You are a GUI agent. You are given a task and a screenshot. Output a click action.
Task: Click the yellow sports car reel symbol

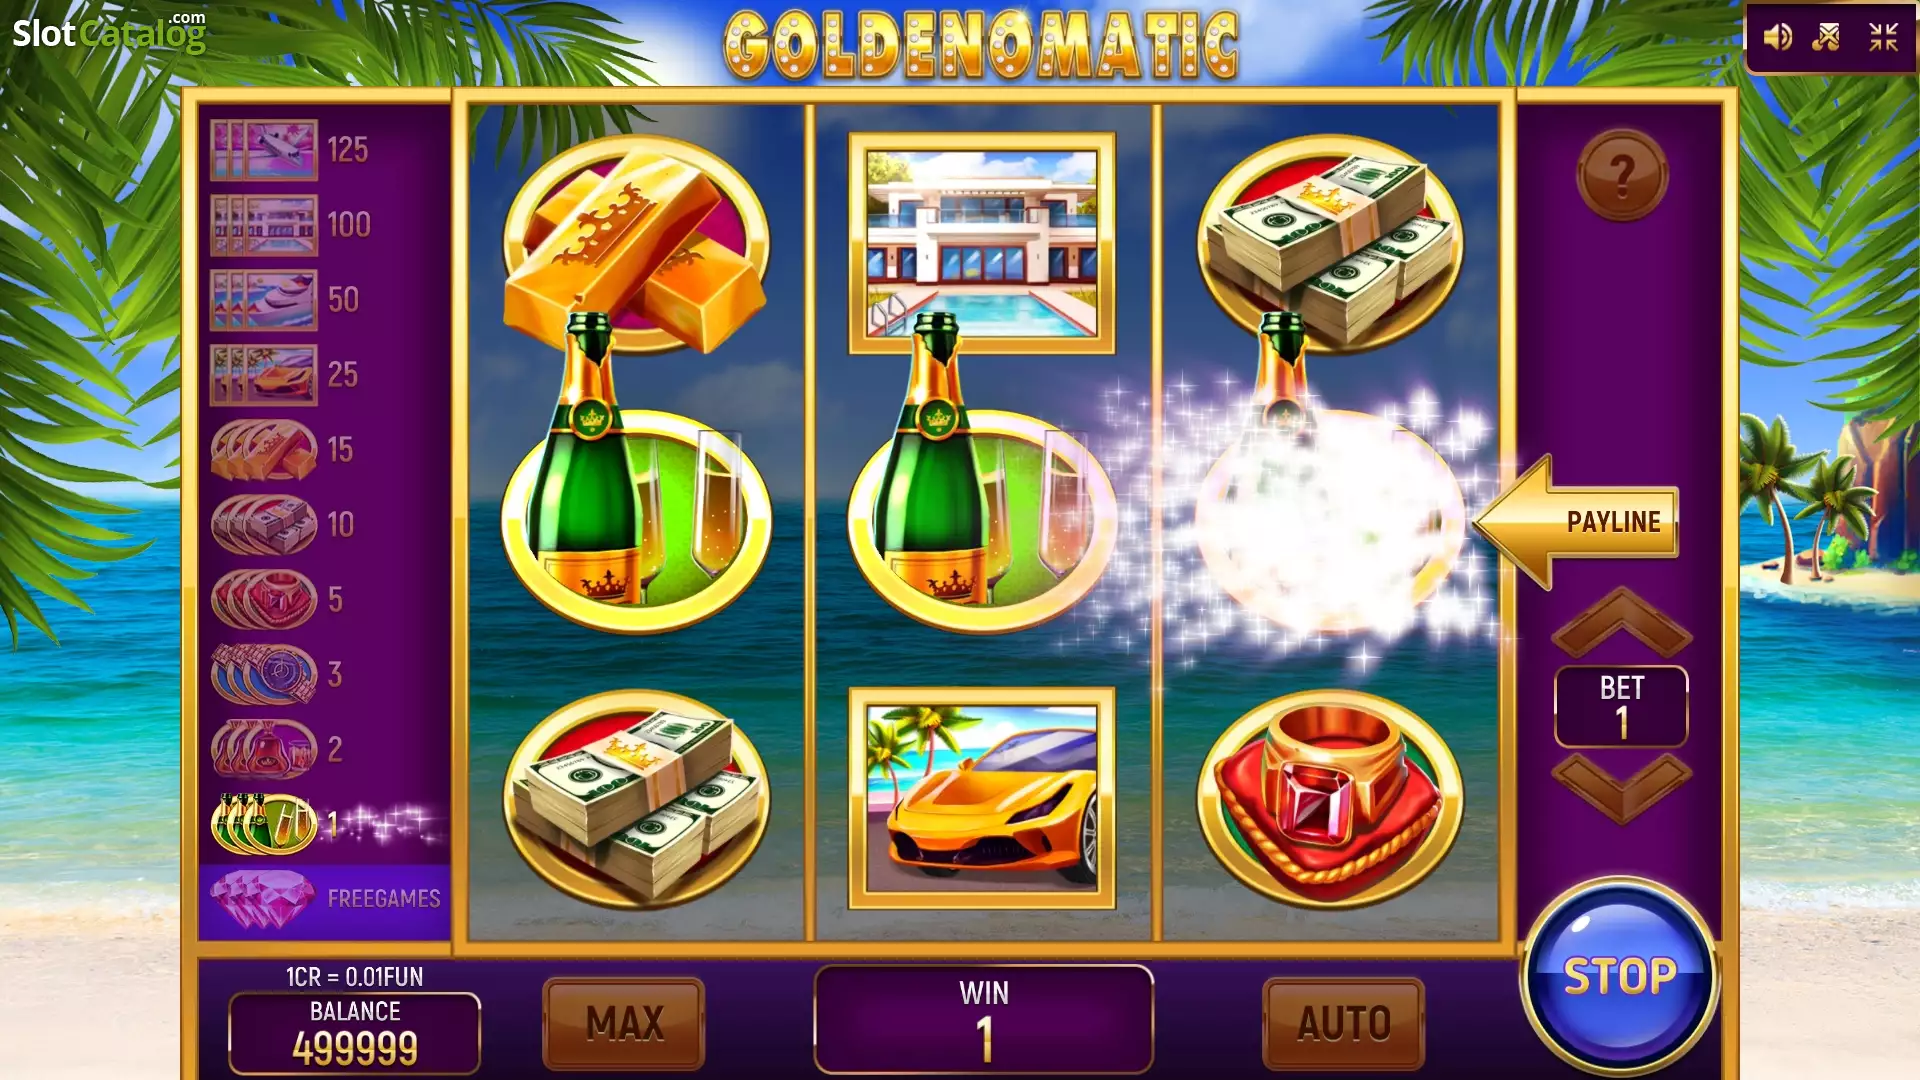[x=982, y=798]
